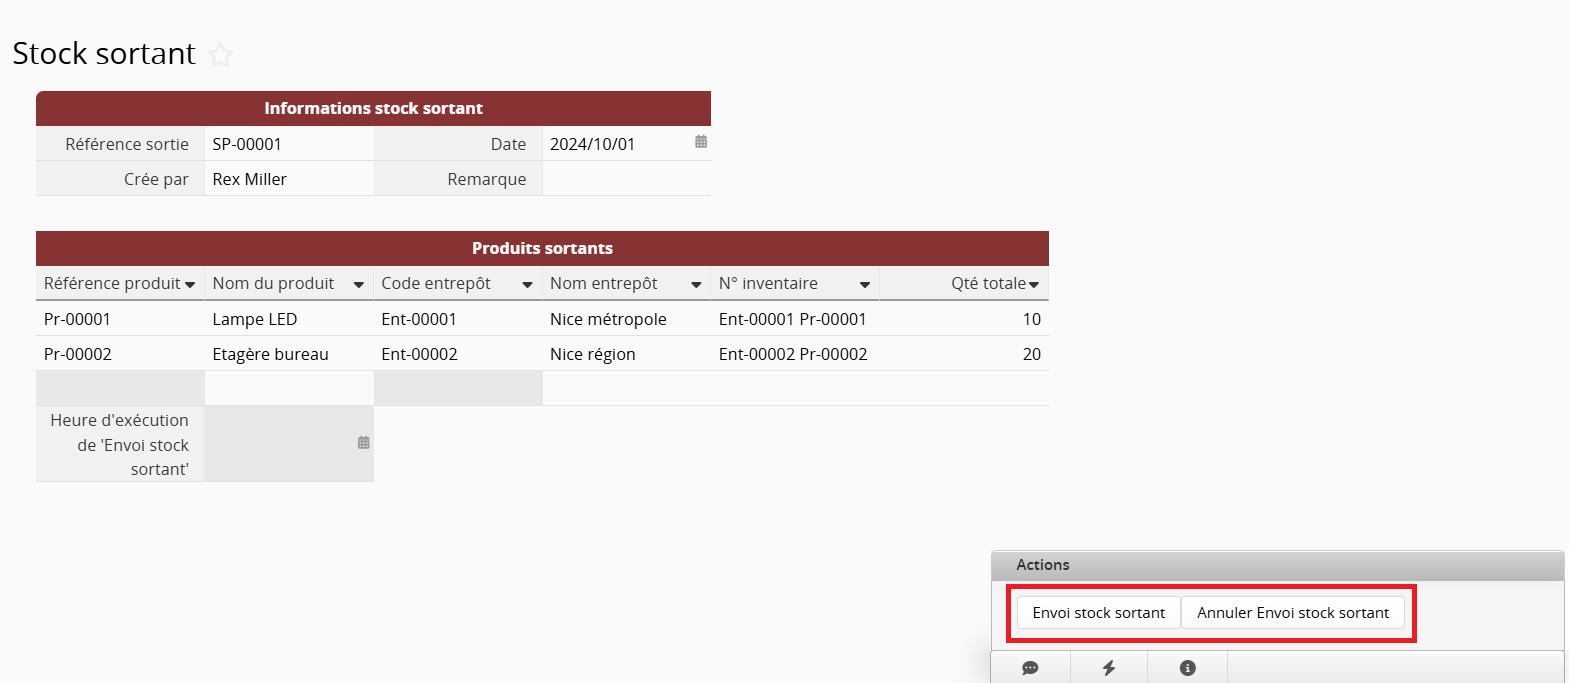Mark Stock sortant as favorite with star

coord(221,55)
